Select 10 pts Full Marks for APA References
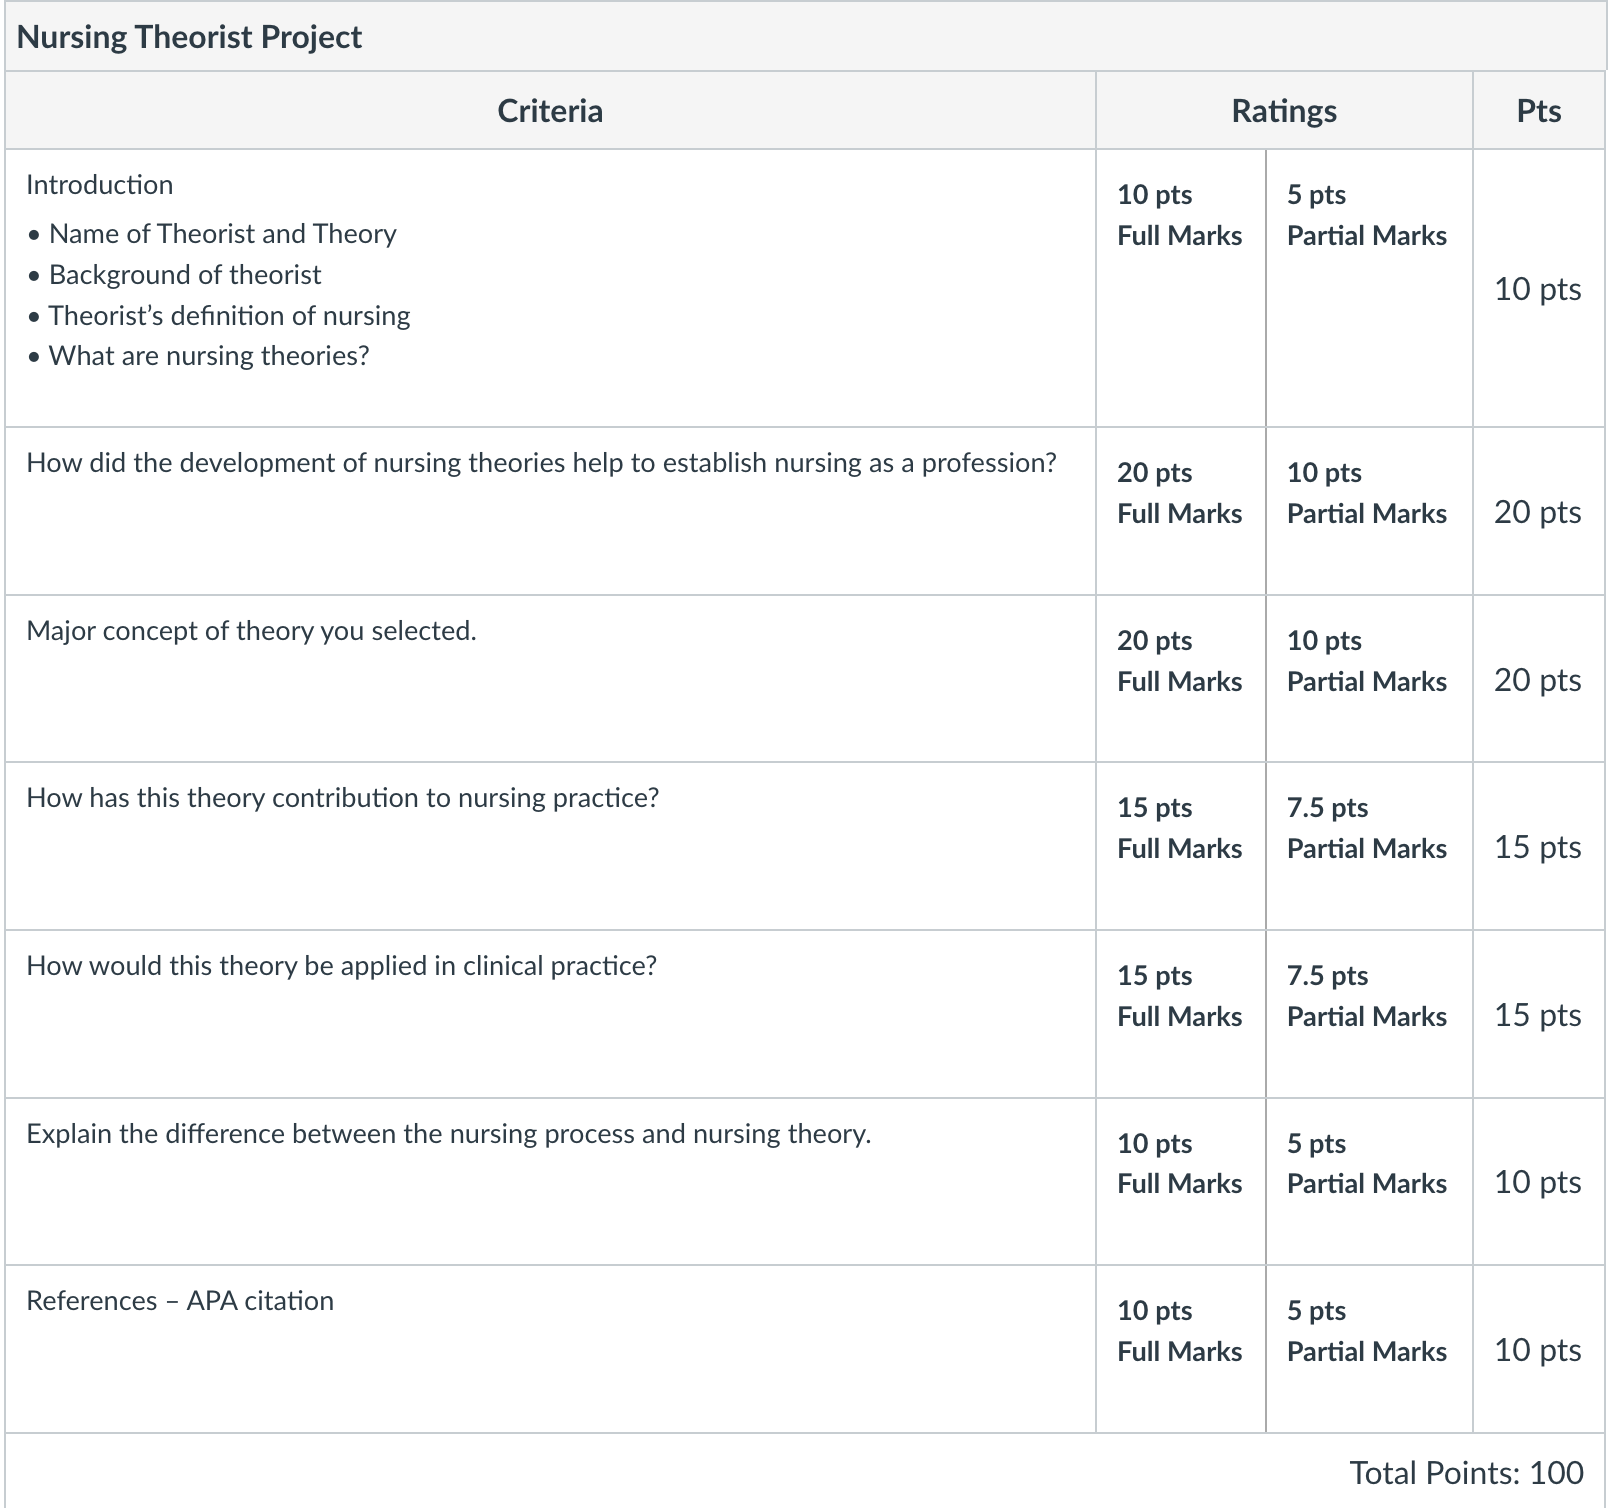The width and height of the screenshot is (1614, 1508). [x=1180, y=1349]
